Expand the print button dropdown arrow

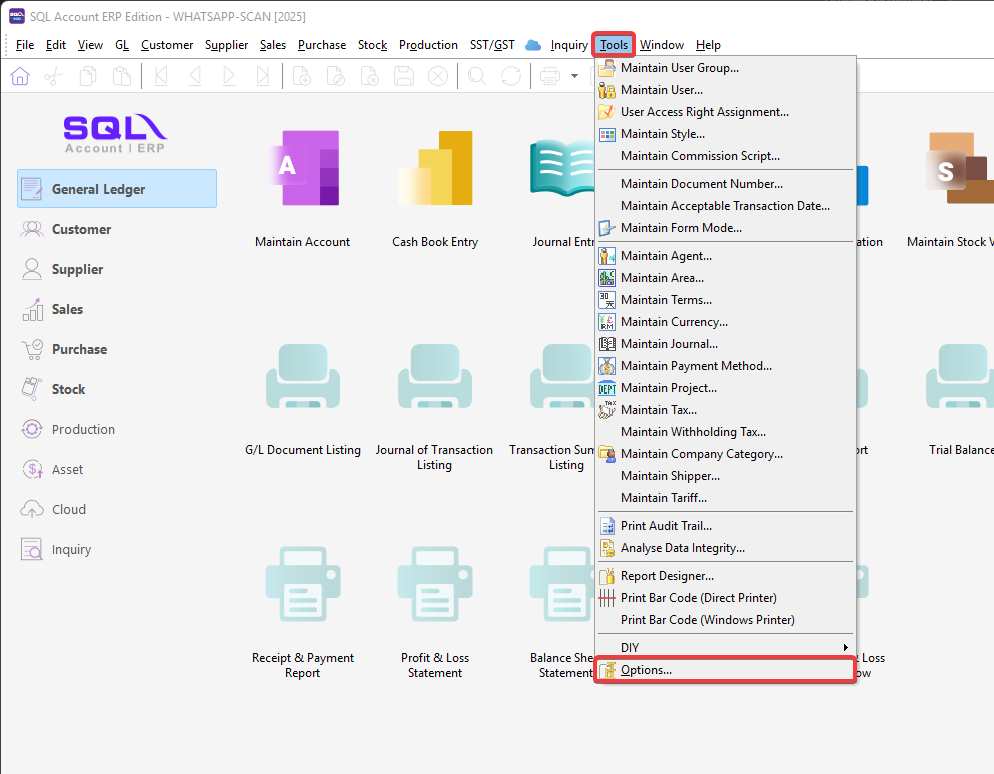574,76
